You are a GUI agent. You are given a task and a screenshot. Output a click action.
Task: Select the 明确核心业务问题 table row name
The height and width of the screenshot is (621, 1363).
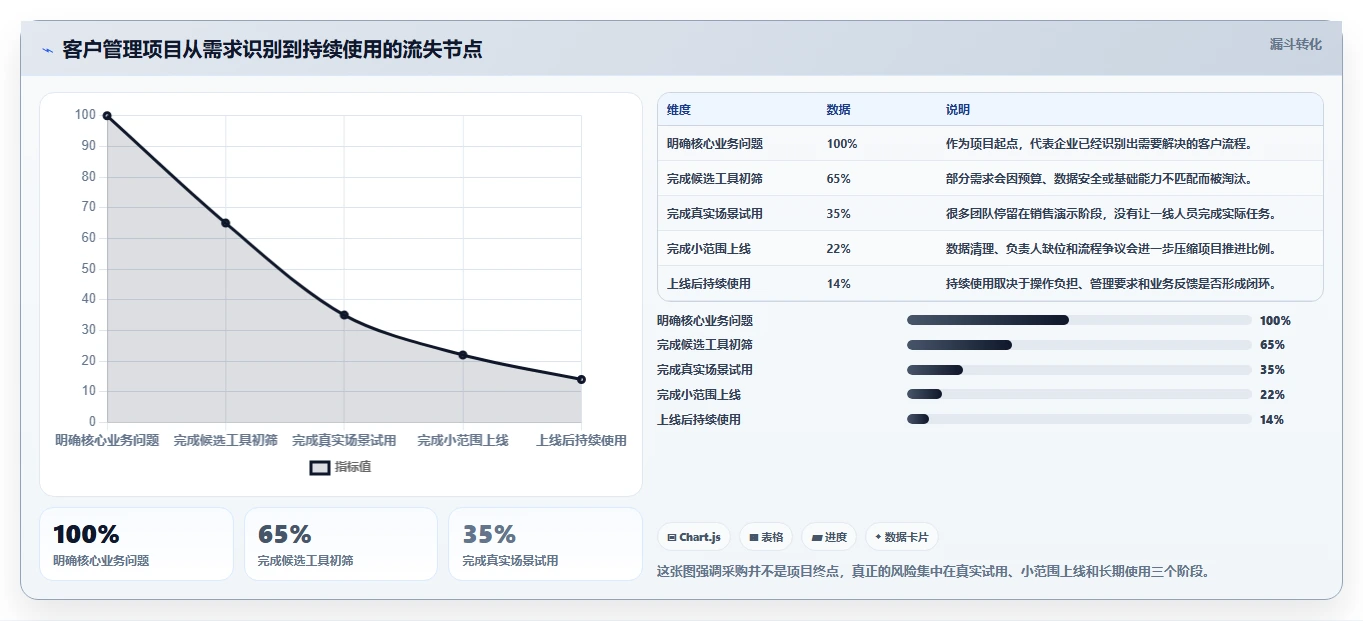point(715,144)
